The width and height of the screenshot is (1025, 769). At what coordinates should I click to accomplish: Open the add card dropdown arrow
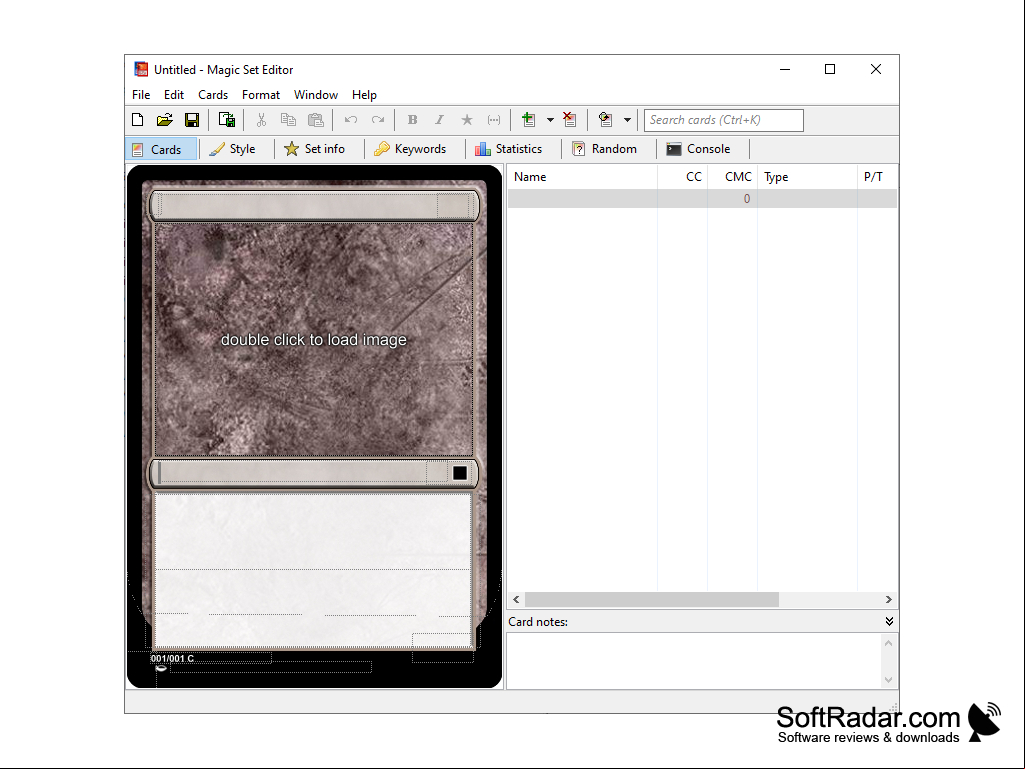[x=550, y=120]
